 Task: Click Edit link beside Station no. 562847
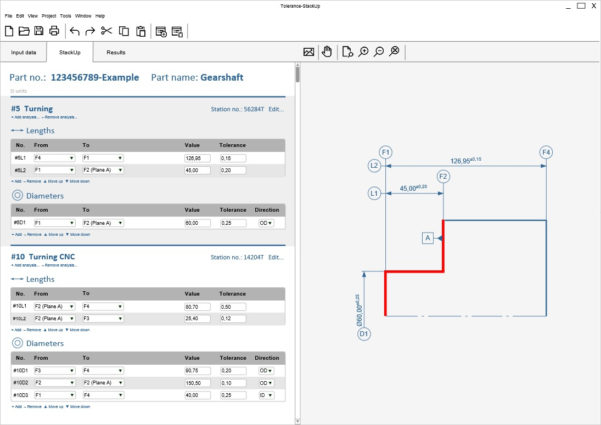click(x=277, y=108)
